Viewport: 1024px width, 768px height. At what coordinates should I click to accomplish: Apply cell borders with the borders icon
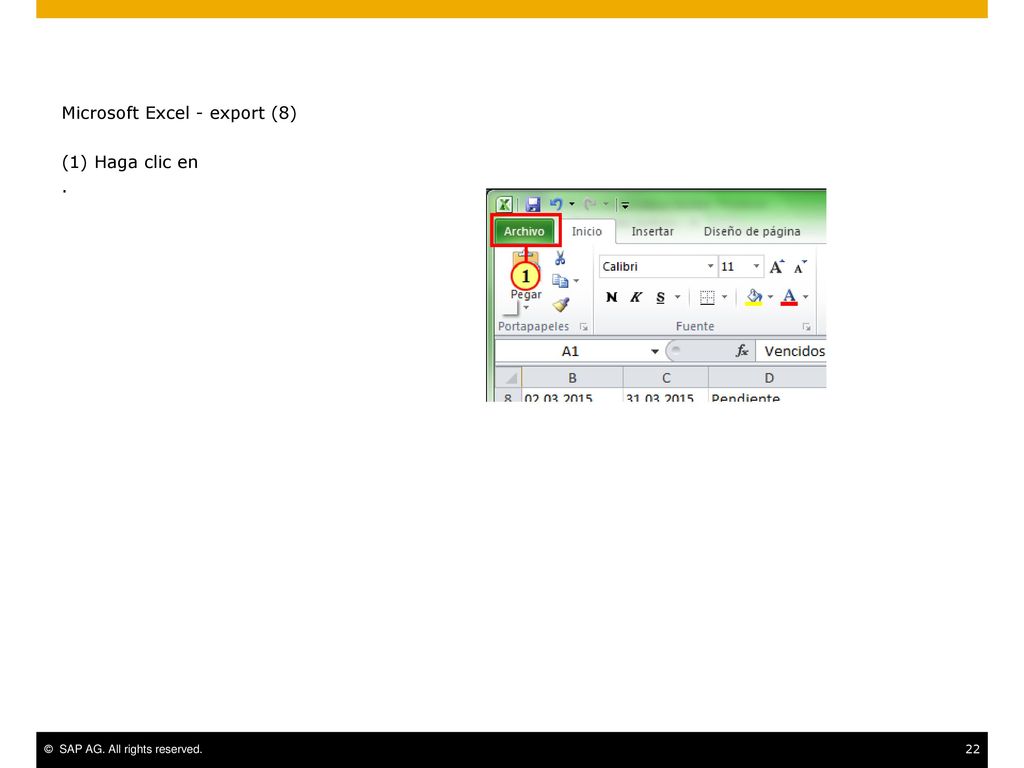click(707, 298)
